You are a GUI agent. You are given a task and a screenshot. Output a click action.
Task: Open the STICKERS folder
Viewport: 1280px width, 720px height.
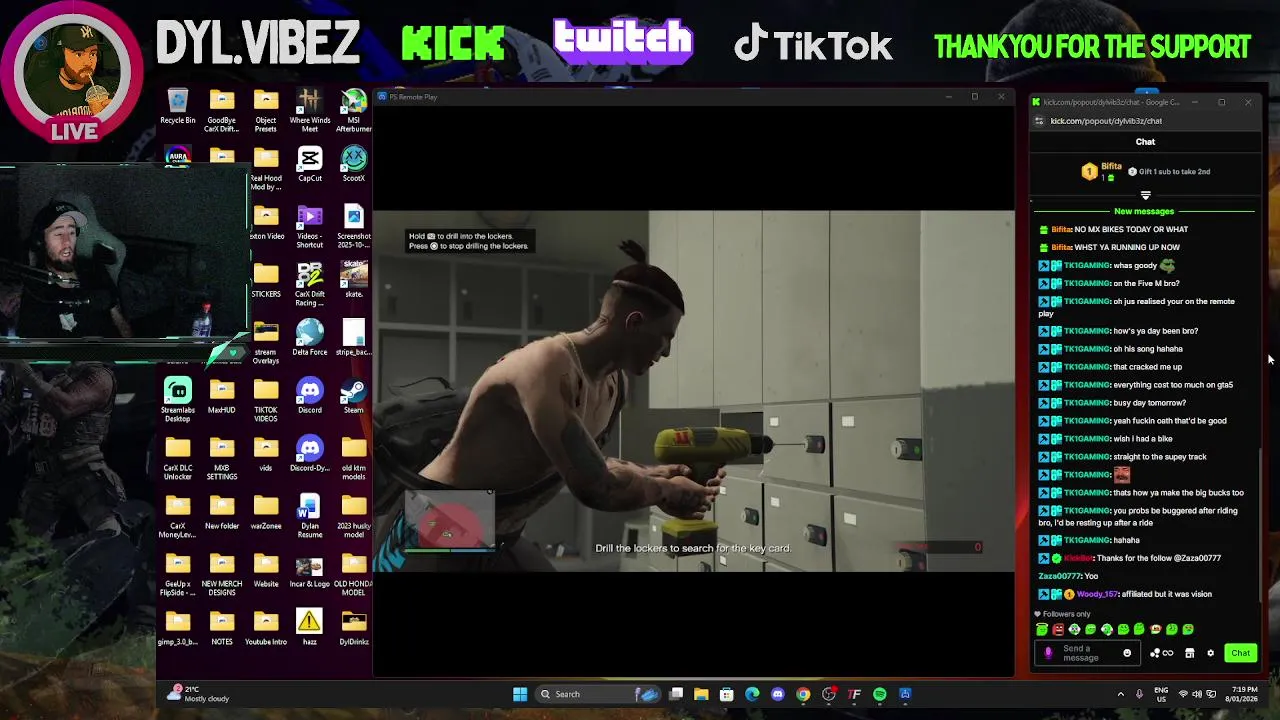(x=266, y=280)
